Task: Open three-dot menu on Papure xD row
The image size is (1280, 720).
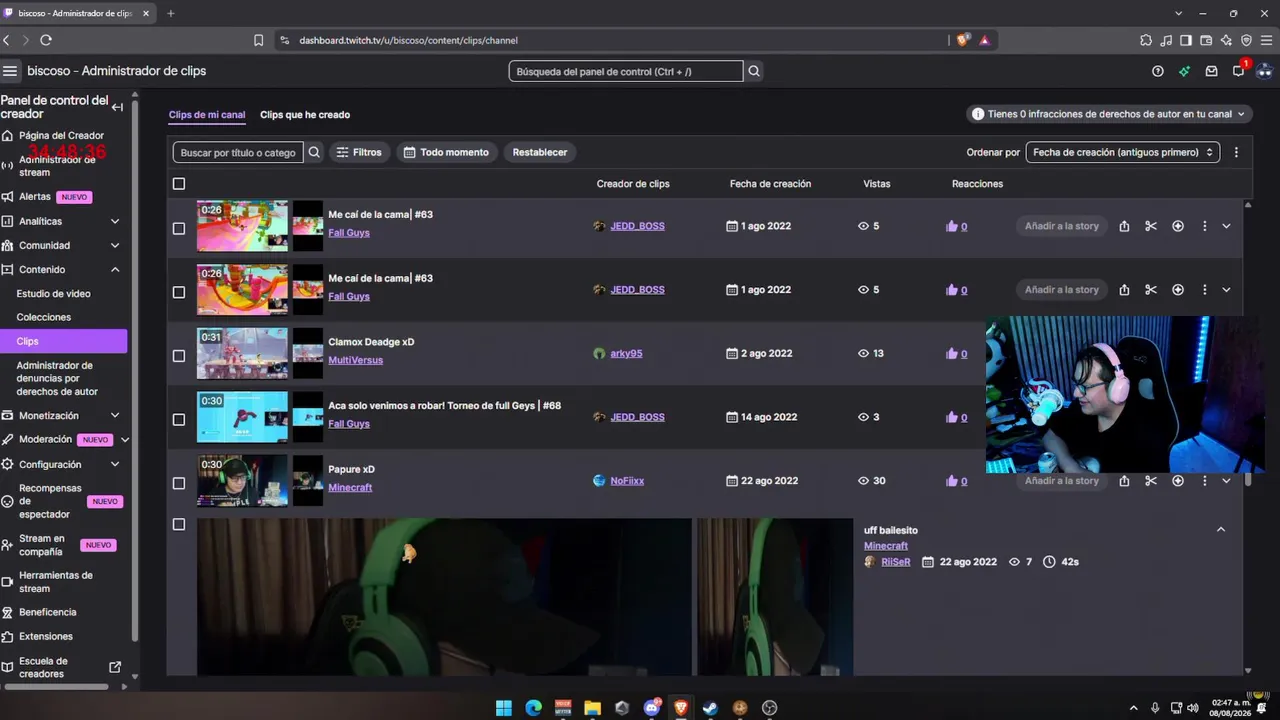Action: pos(1204,481)
